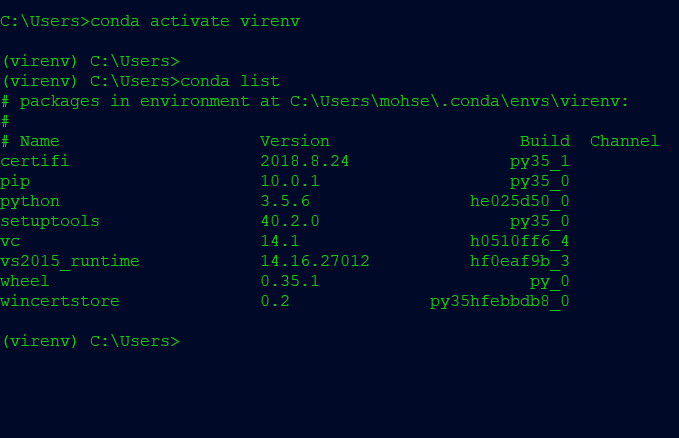The height and width of the screenshot is (438, 679).
Task: Click the python build he025d50_0
Action: tap(520, 201)
